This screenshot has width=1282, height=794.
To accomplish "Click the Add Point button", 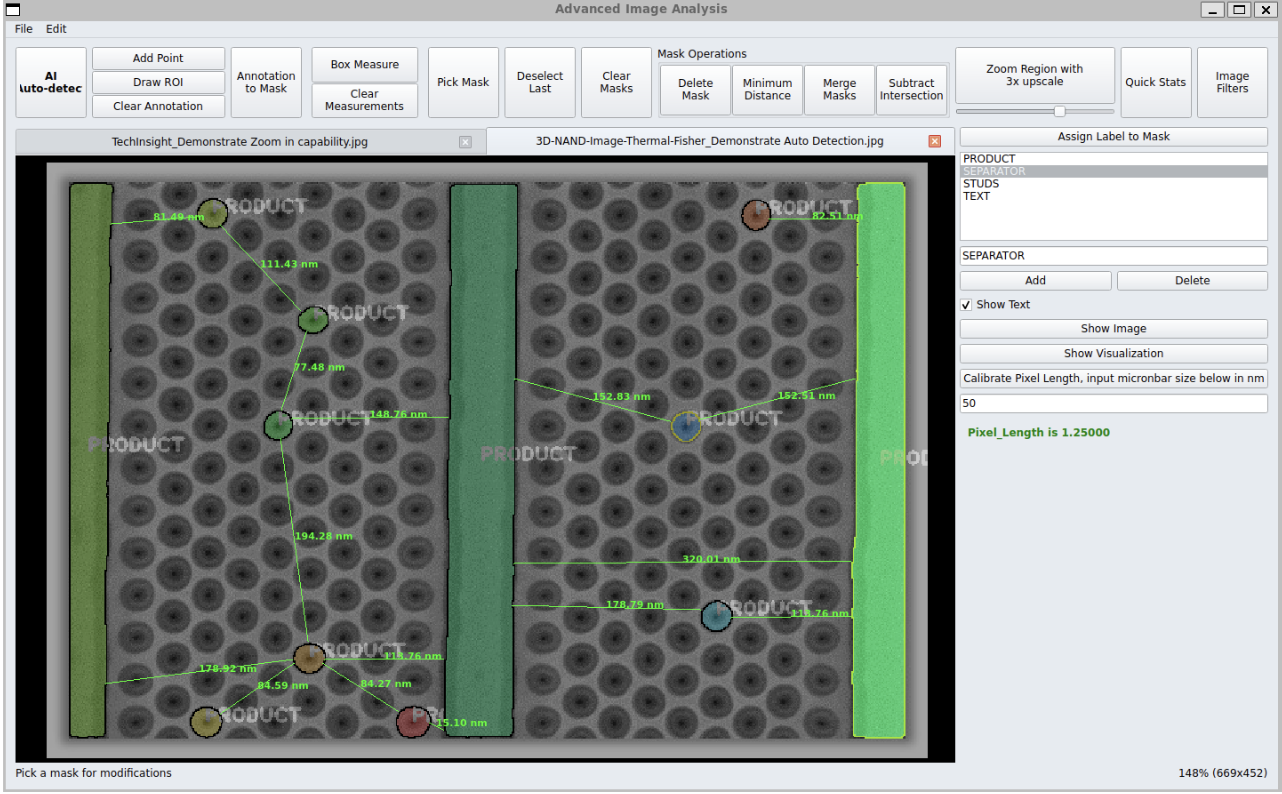I will click(158, 58).
